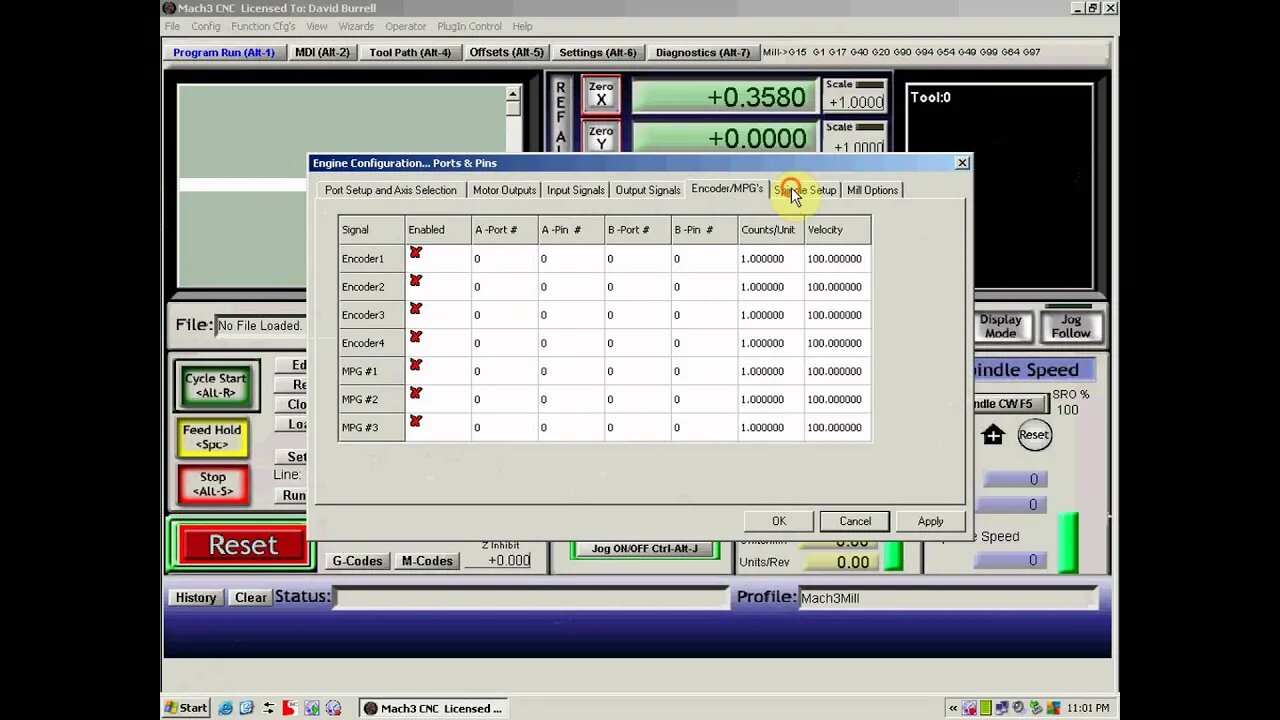Enable the Encoder4 red X toggle
The width and height of the screenshot is (1280, 720).
pos(416,337)
